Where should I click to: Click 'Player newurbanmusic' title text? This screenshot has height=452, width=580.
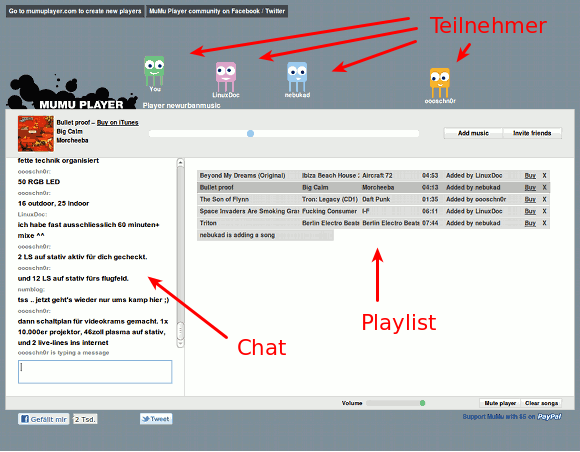181,105
